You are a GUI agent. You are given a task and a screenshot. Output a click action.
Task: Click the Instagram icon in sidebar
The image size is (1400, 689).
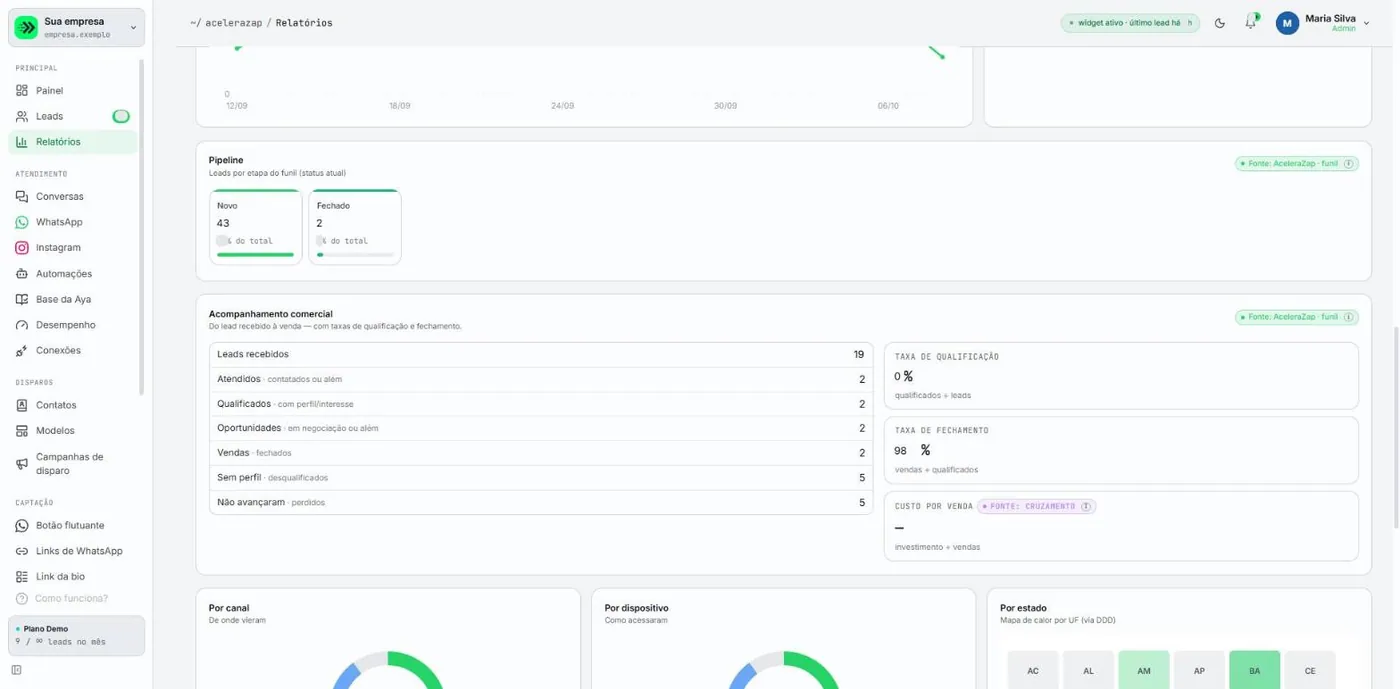tap(22, 248)
